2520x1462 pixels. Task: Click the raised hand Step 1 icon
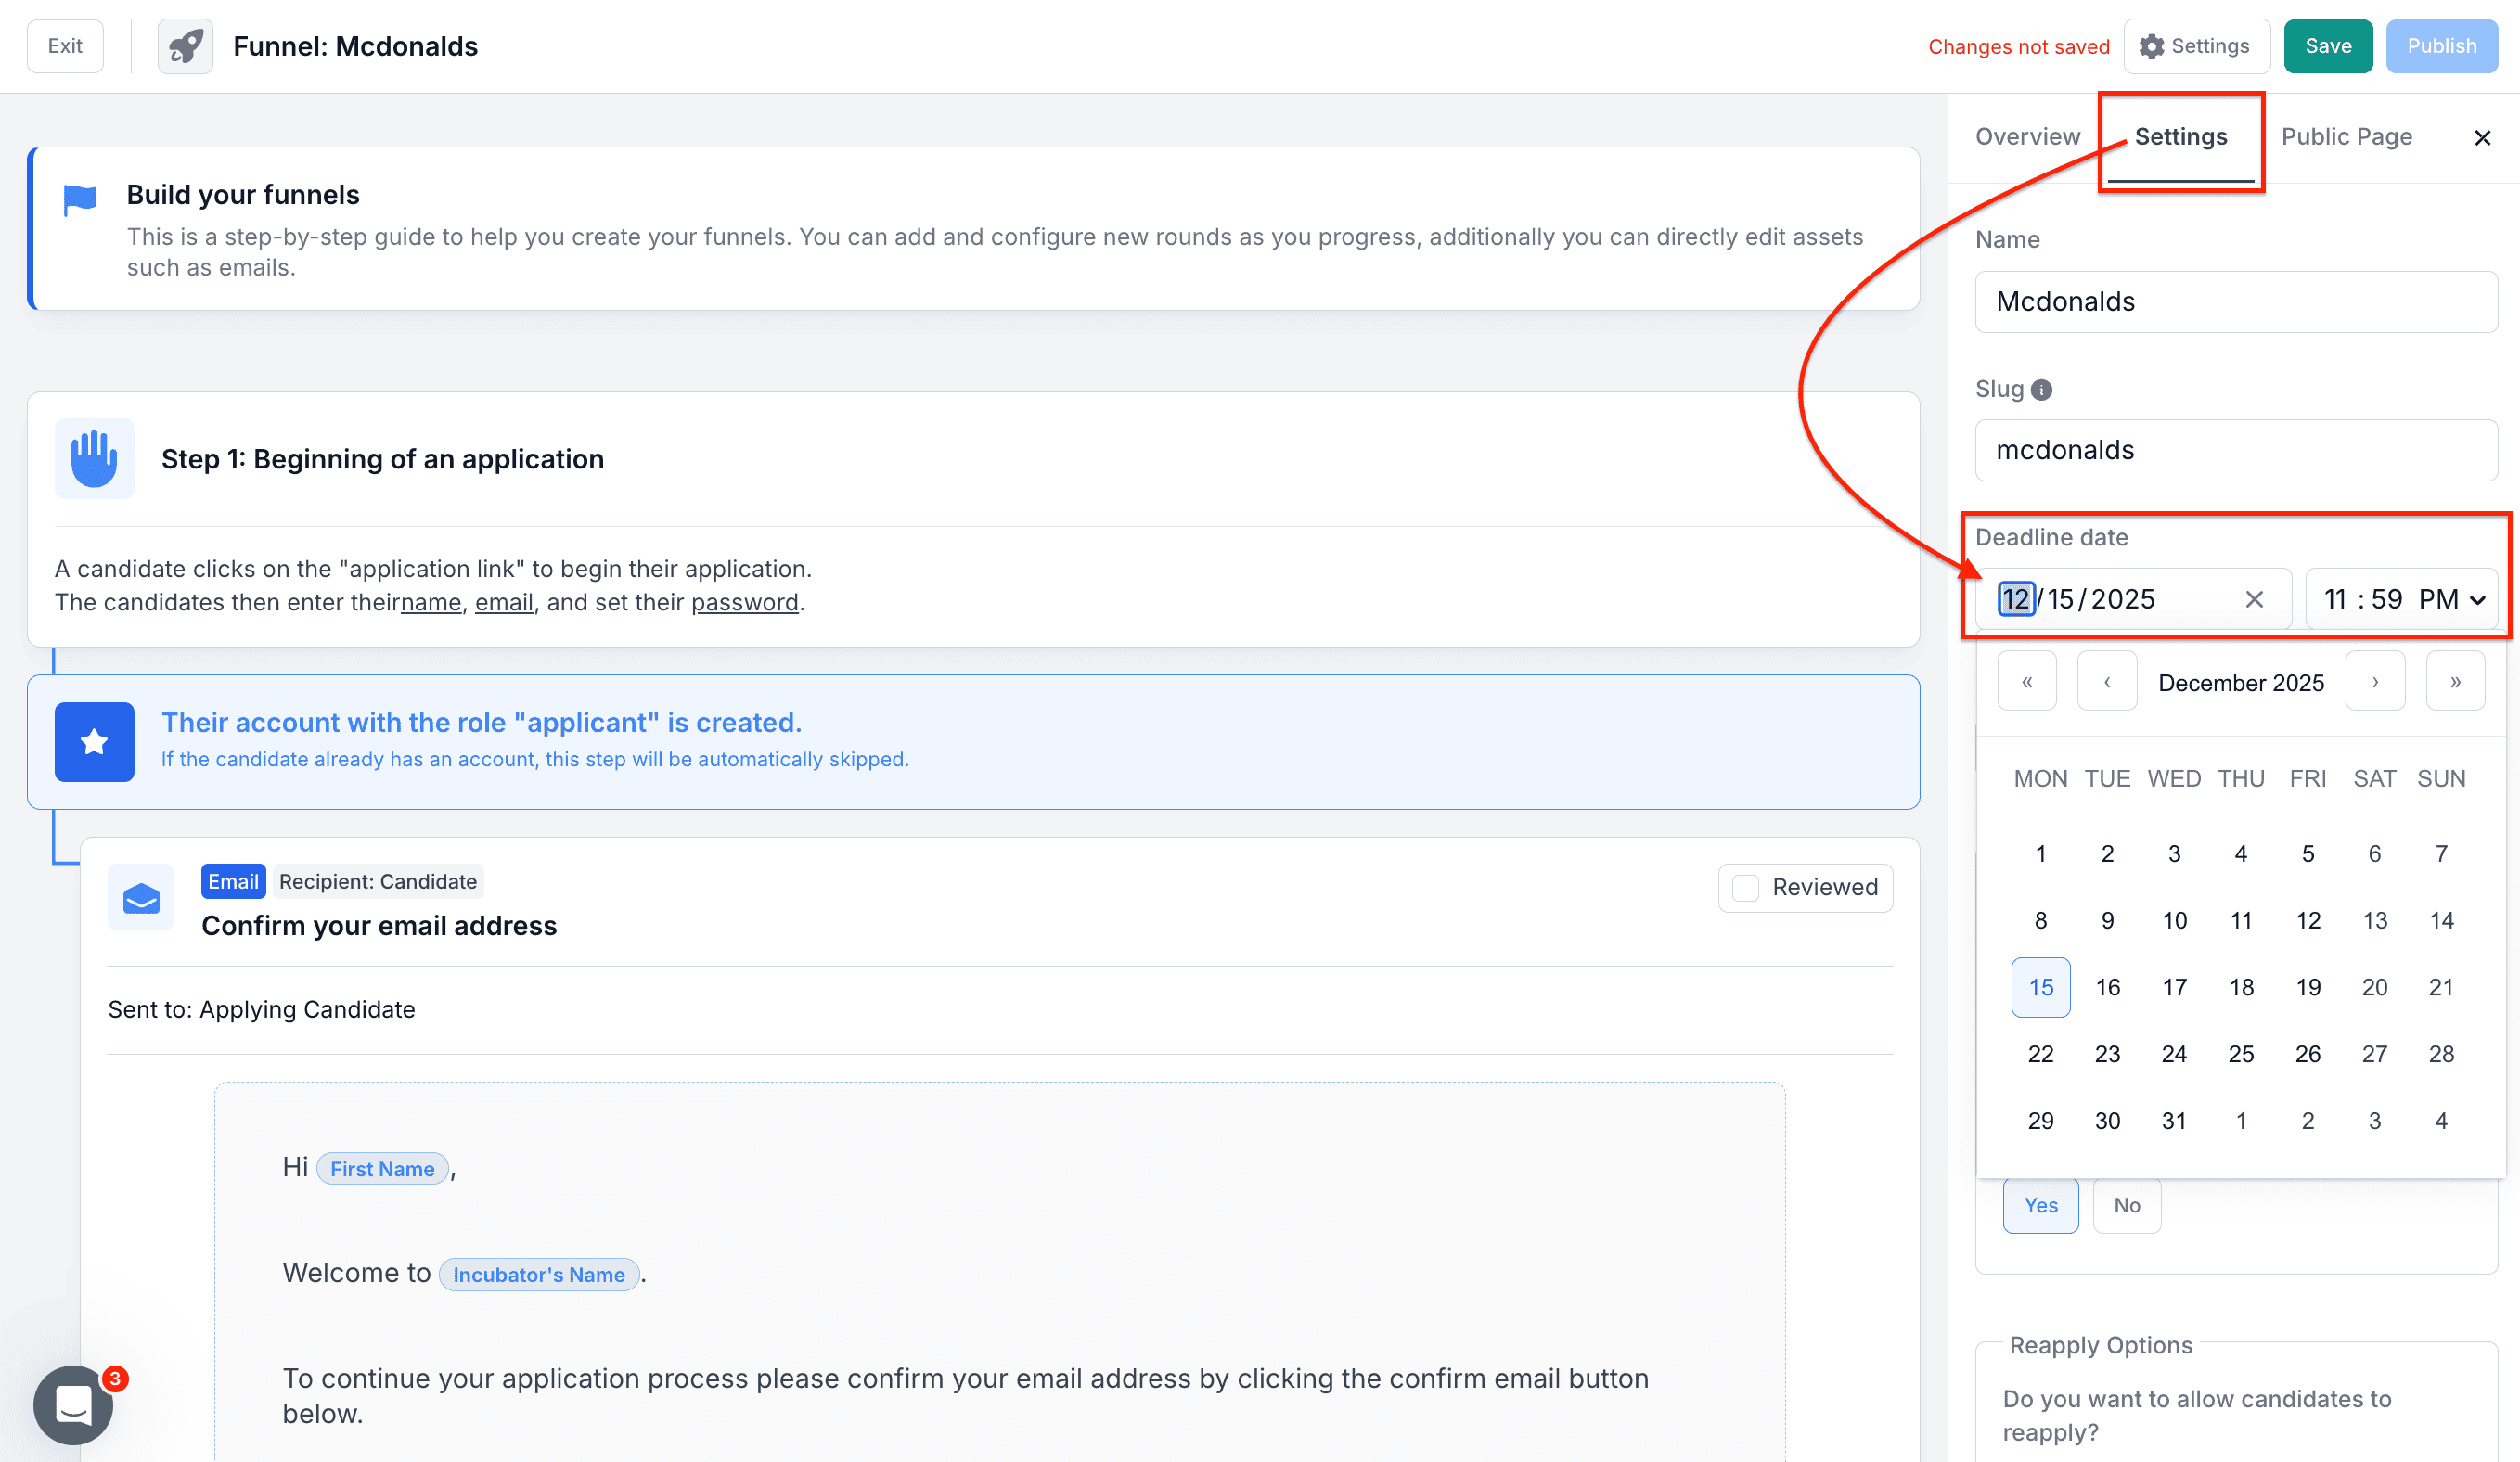(x=94, y=459)
